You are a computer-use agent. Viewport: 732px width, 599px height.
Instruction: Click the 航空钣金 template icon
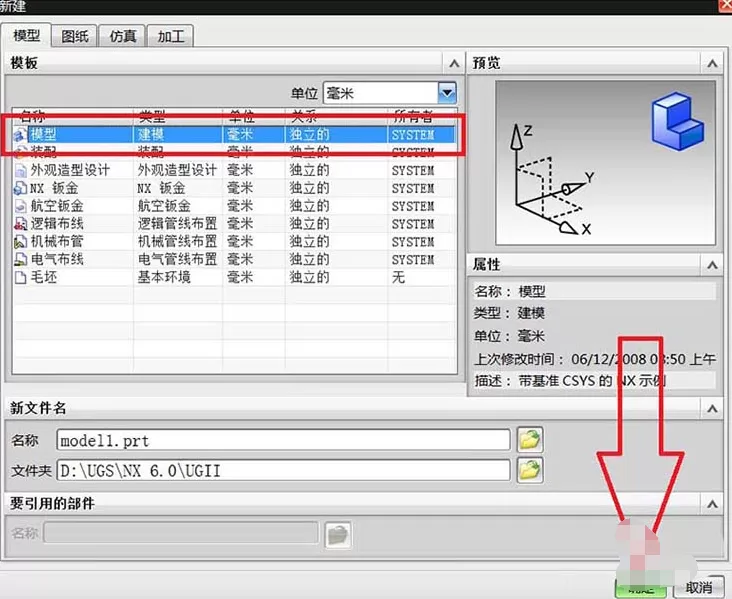pos(21,206)
